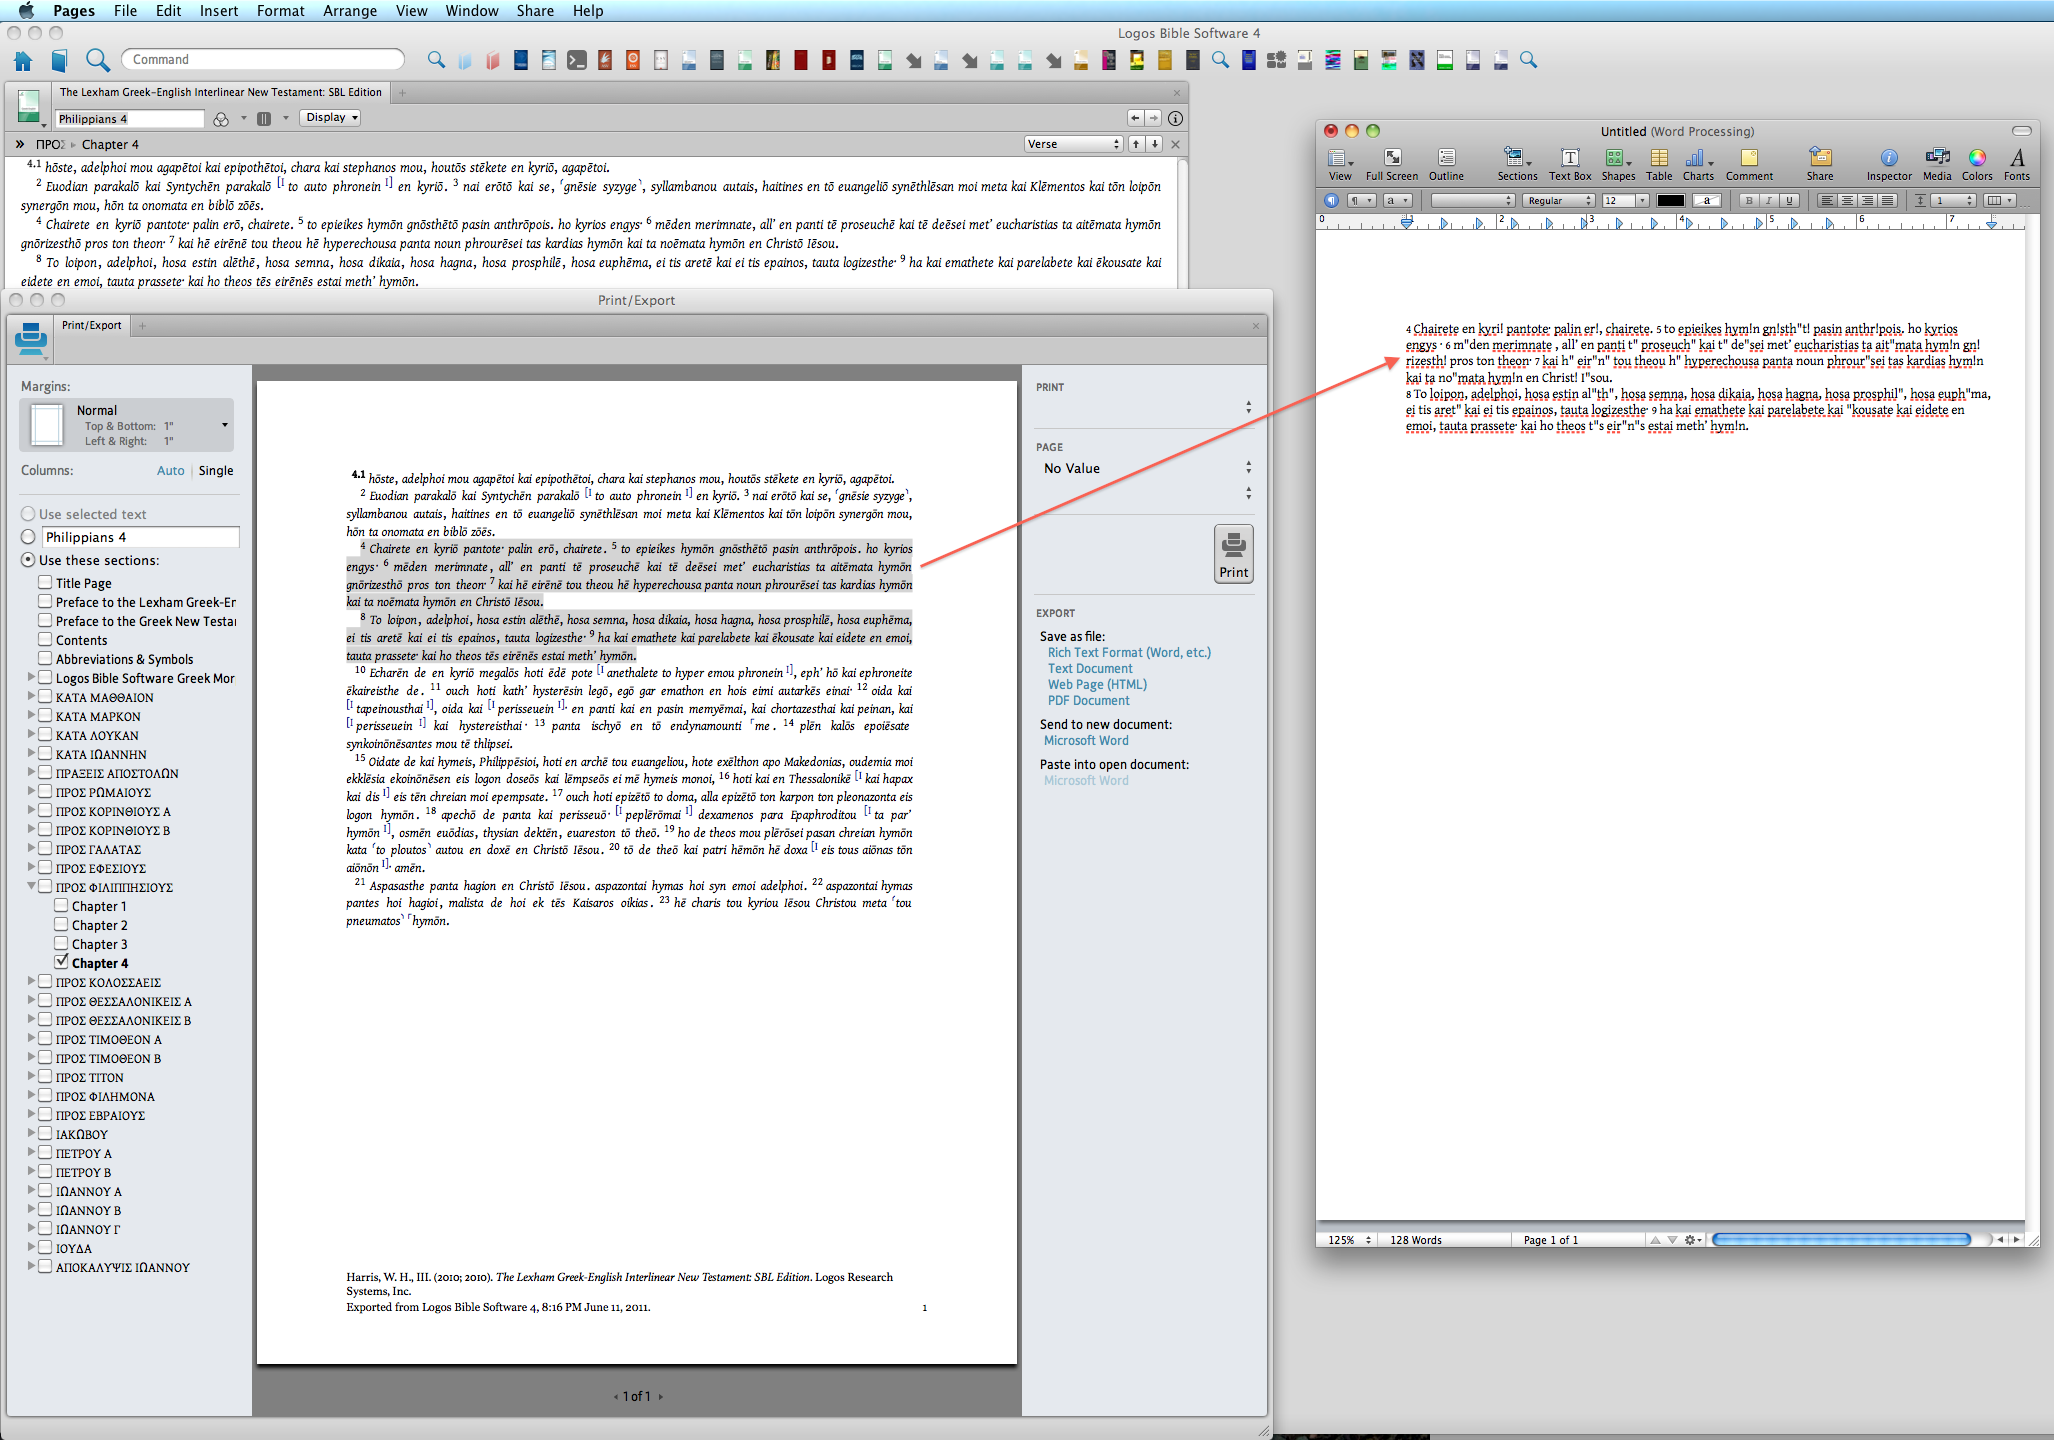Open Pages View toolbar item
This screenshot has width=2054, height=1440.
coord(1340,165)
